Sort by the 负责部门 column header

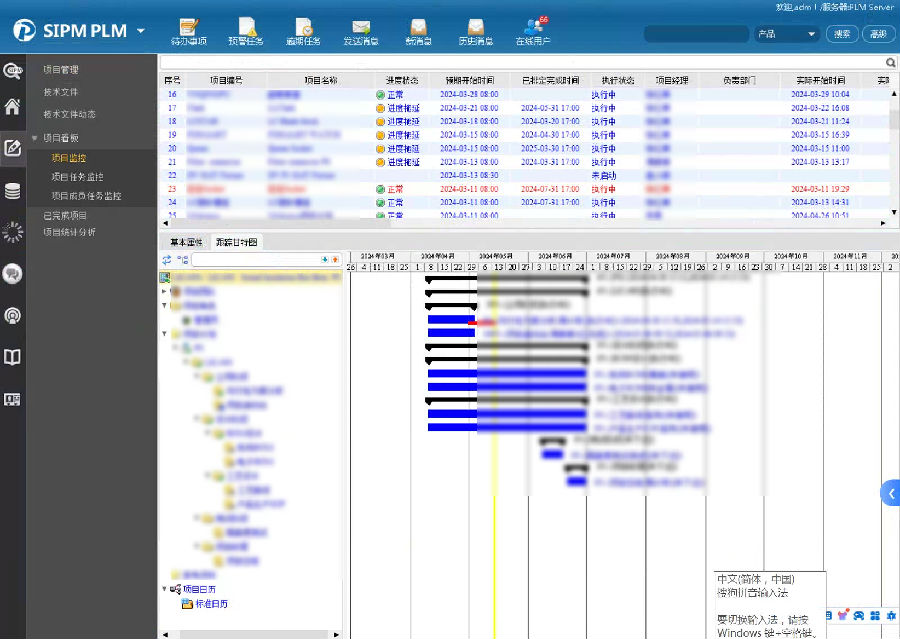739,80
